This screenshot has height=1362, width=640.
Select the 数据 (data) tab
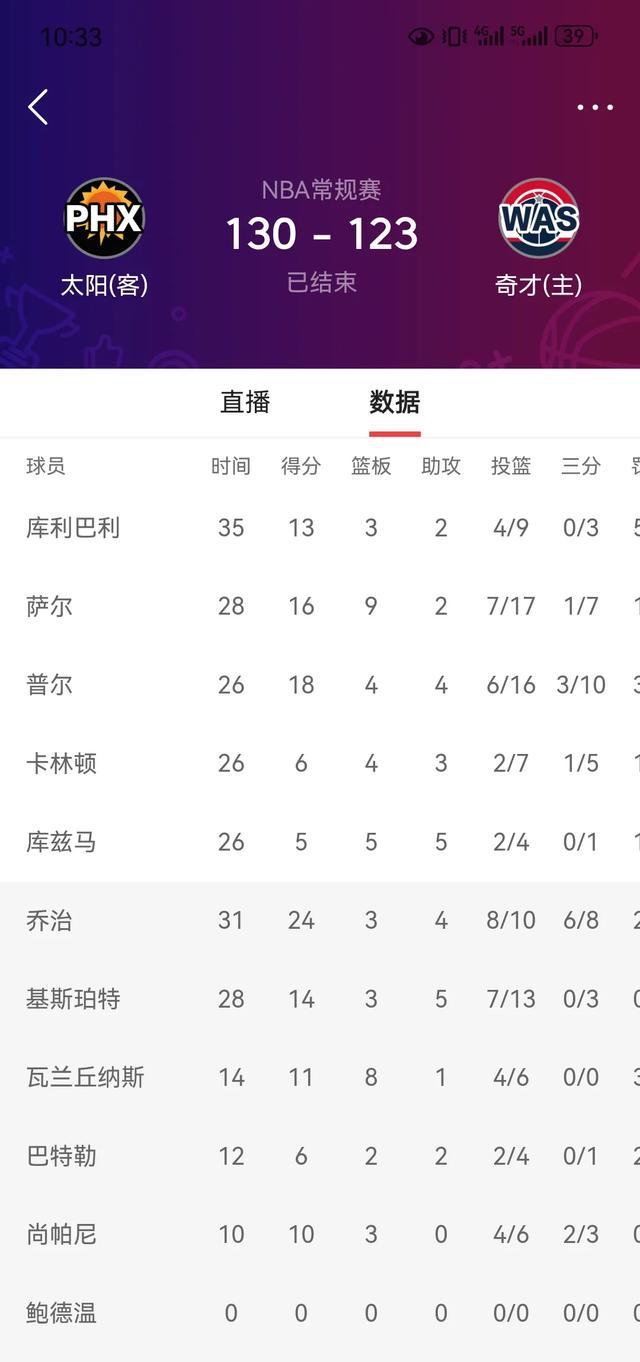tap(397, 402)
